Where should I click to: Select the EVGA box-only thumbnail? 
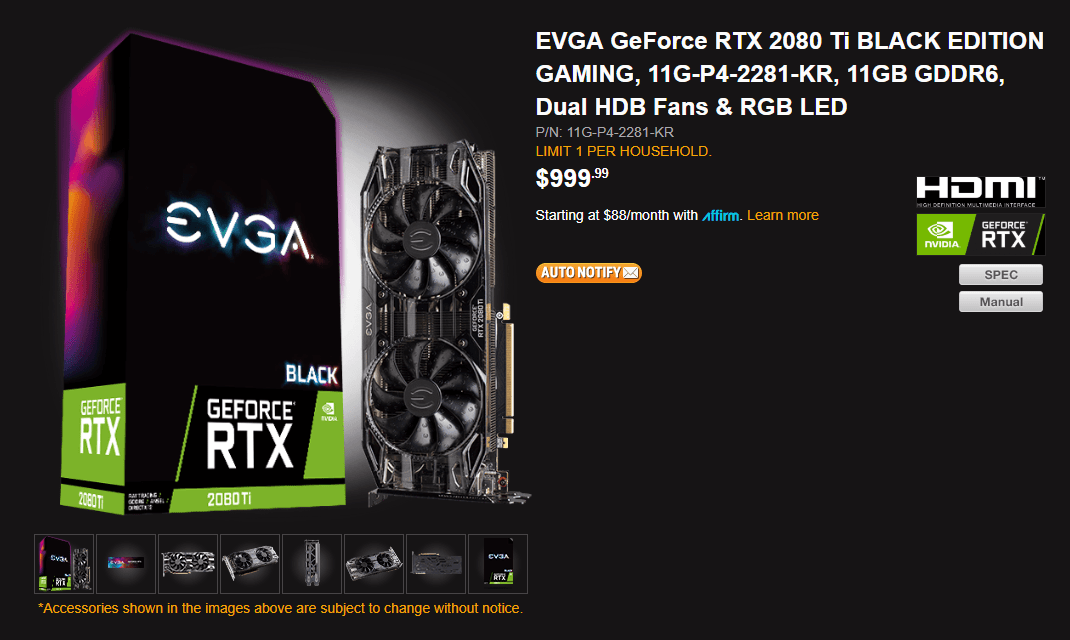click(x=497, y=564)
